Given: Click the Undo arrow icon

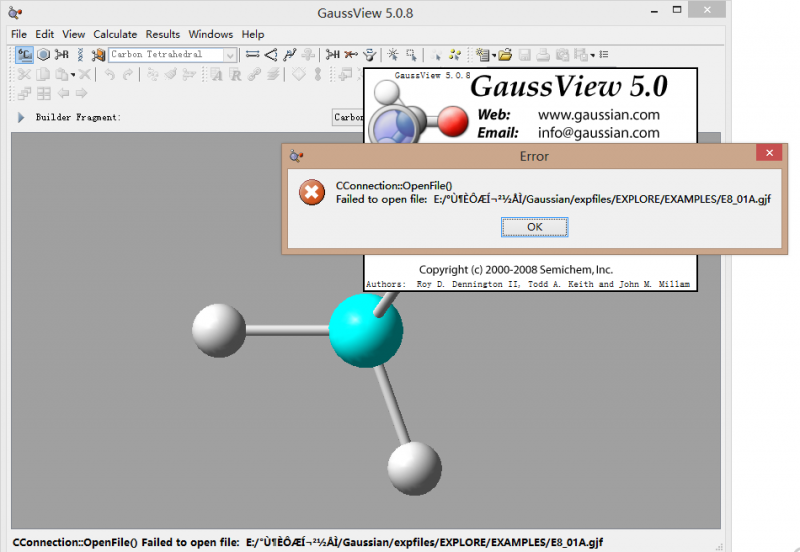Looking at the screenshot, I should pyautogui.click(x=109, y=74).
